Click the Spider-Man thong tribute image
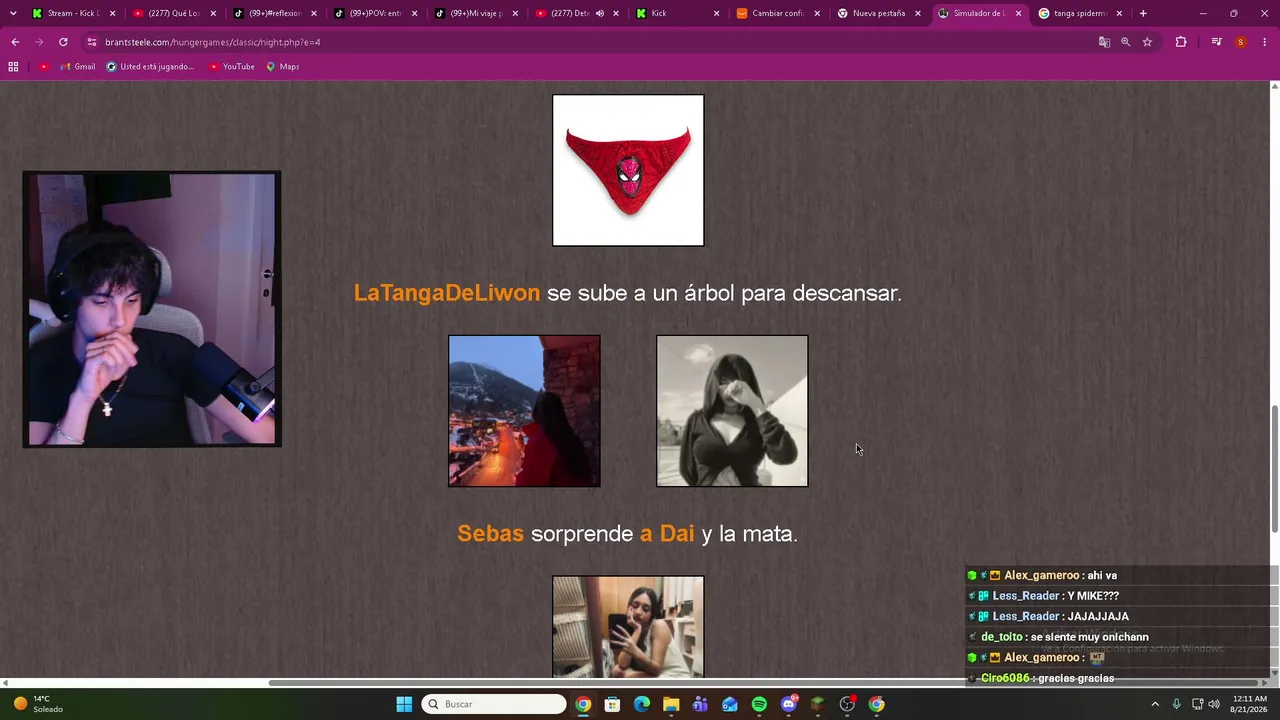This screenshot has width=1280, height=720. [628, 170]
